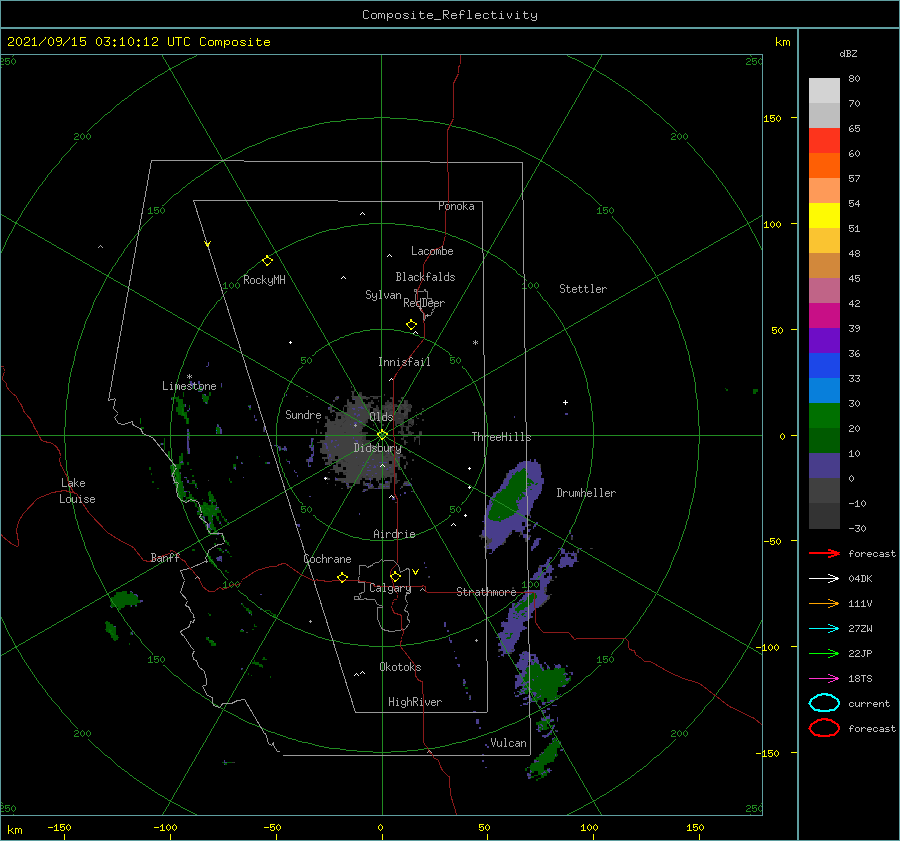Click the red forecast arrow in legend
The image size is (900, 841).
tap(824, 553)
